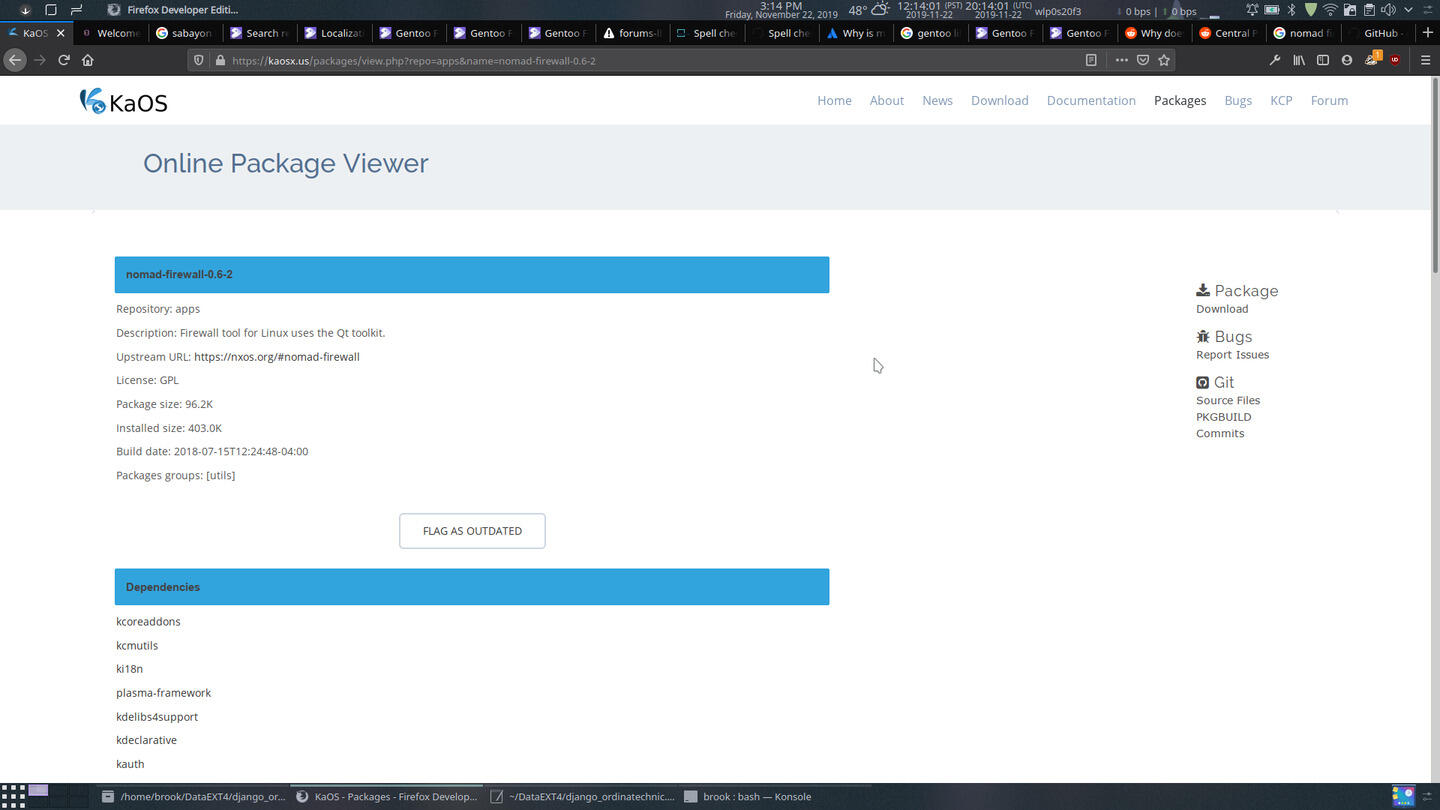The height and width of the screenshot is (810, 1440).
Task: Open a new tab with the plus button
Action: click(x=1427, y=33)
